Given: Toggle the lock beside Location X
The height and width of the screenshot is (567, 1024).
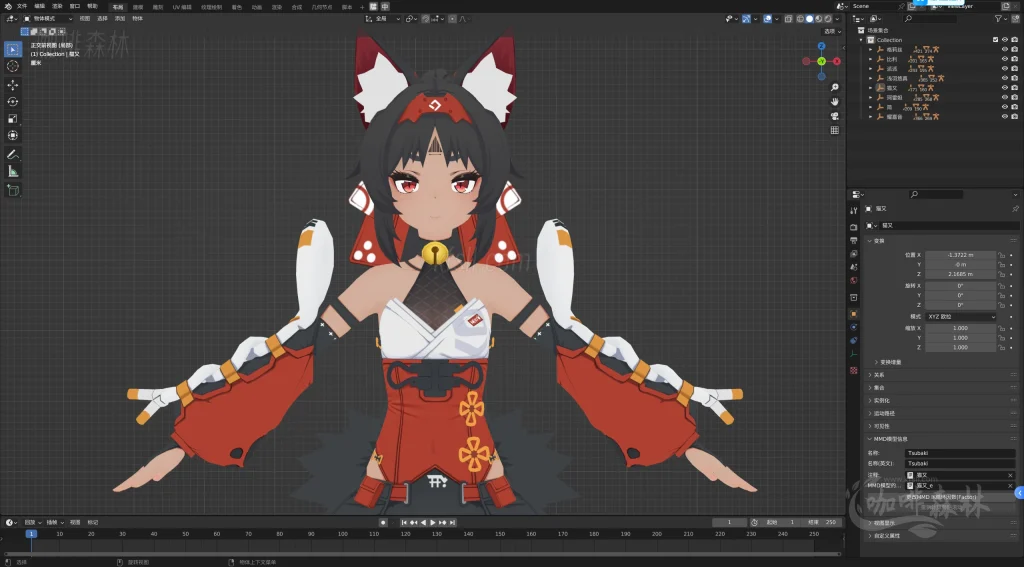Looking at the screenshot, I should 1002,255.
